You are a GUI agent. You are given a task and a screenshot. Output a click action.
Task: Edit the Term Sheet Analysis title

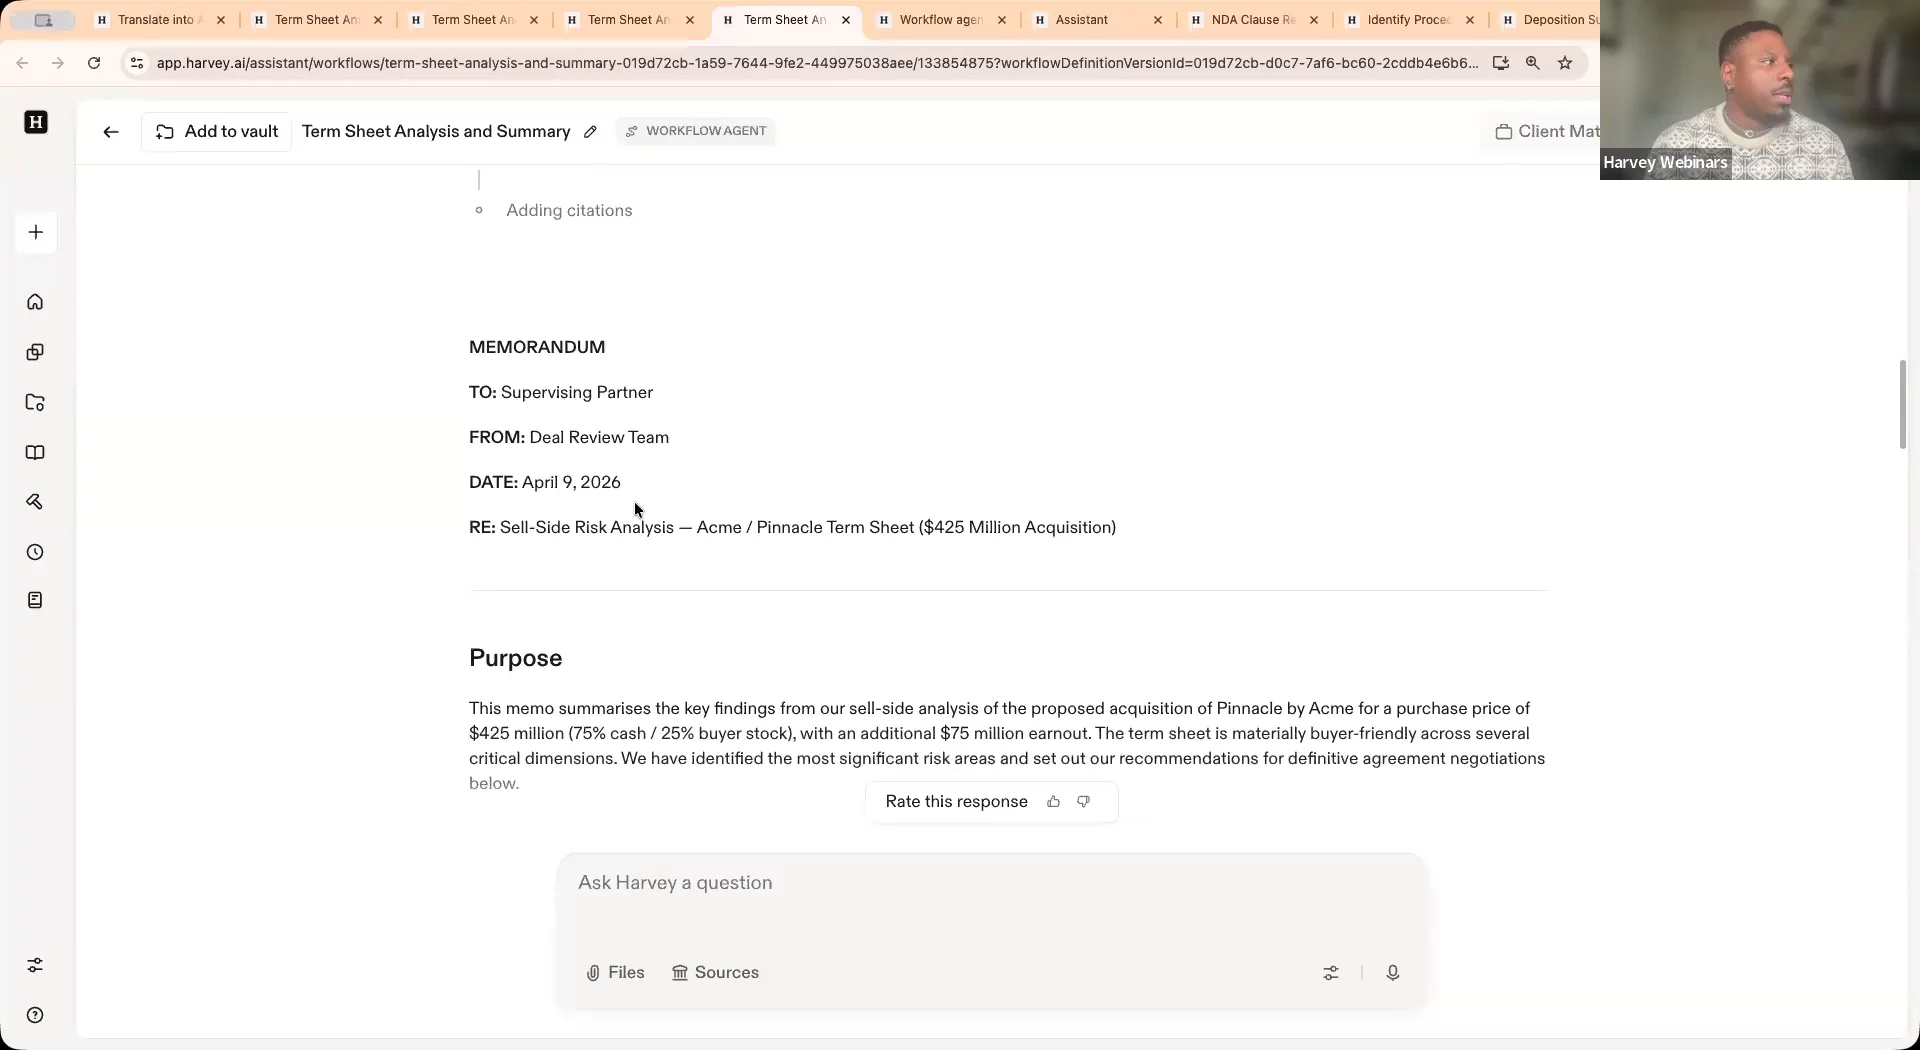click(x=591, y=131)
